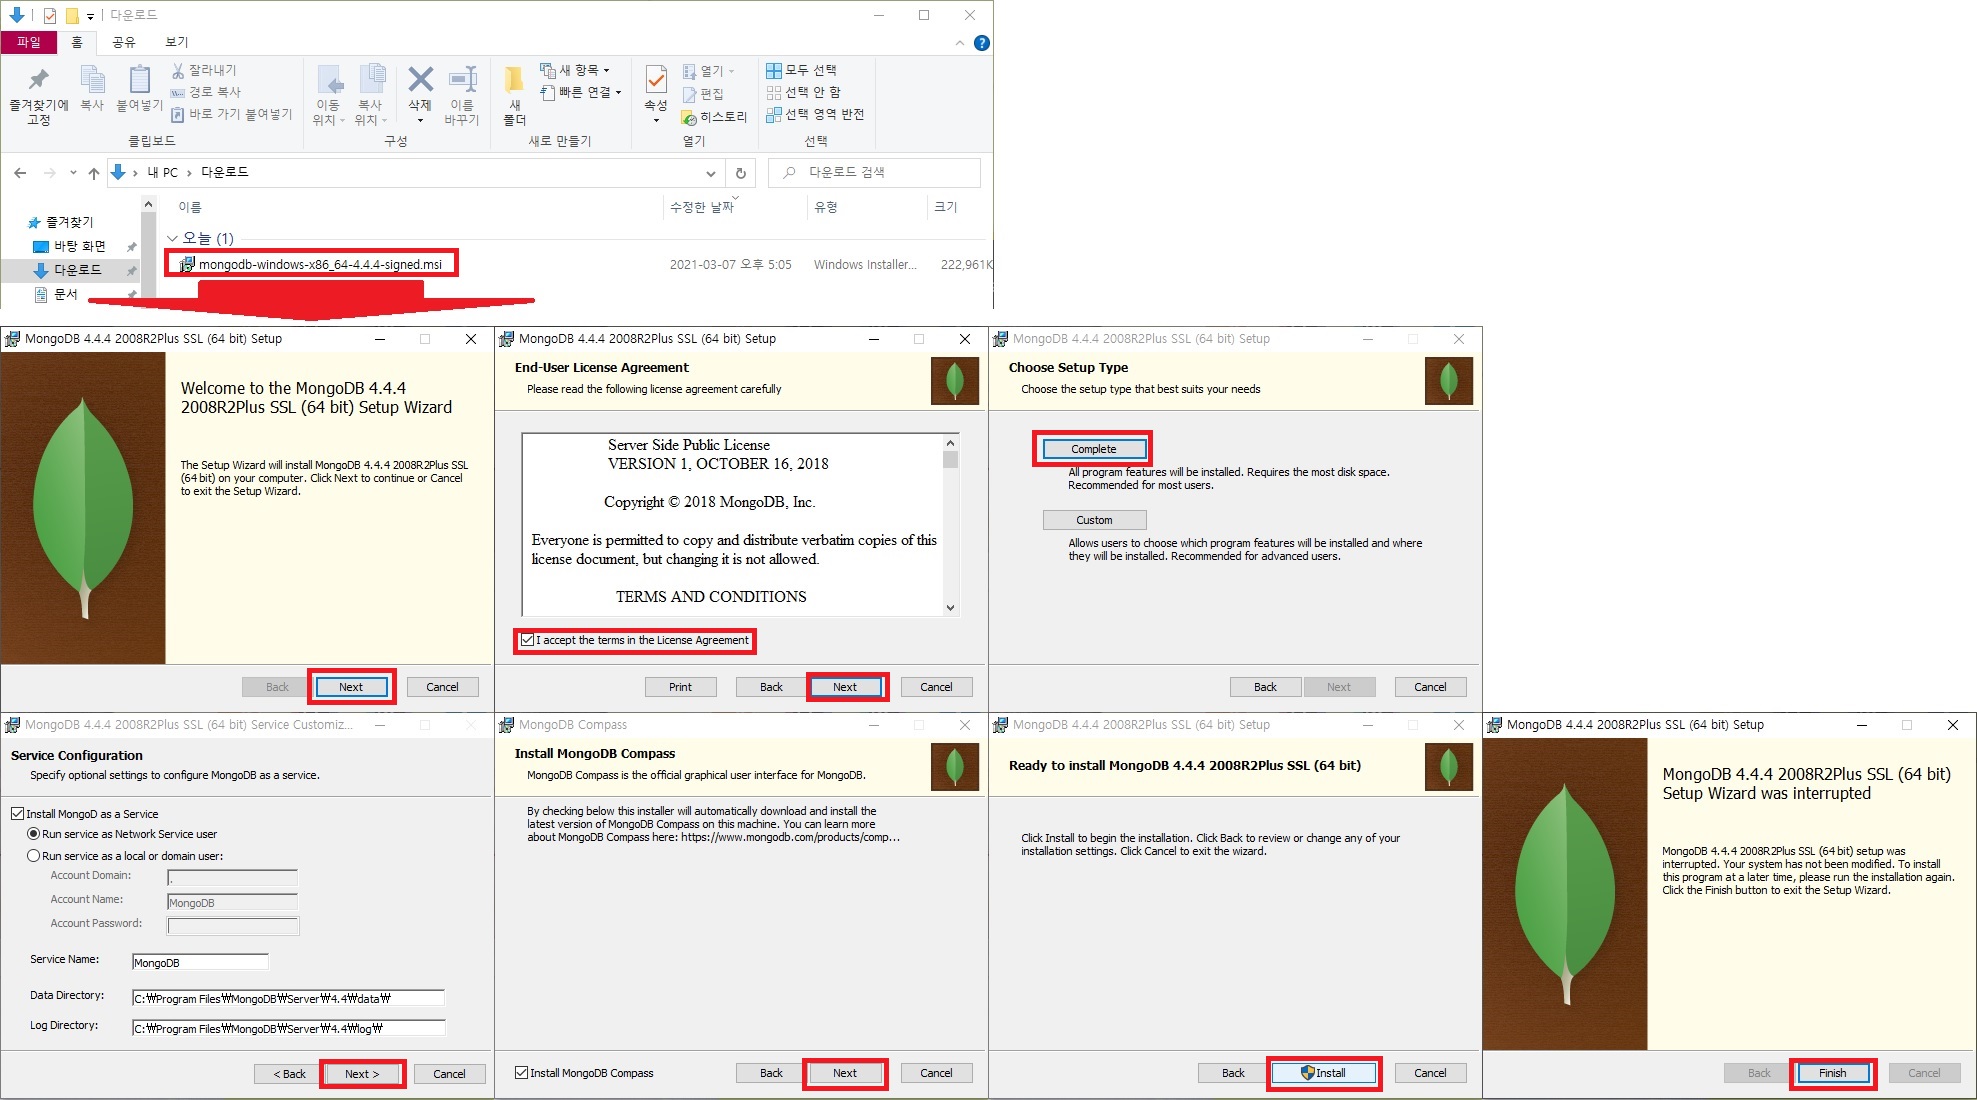Open the View (보기) ribbon tab
Viewport: 1977px width, 1100px height.
coord(176,42)
